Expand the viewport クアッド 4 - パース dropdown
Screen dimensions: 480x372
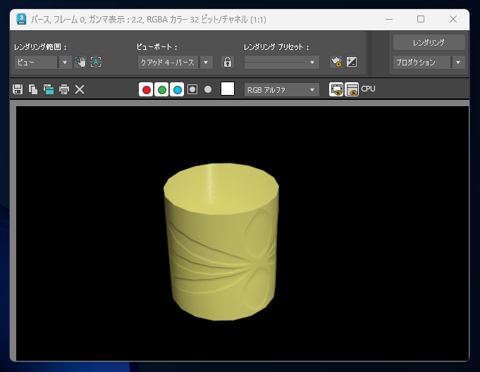point(175,62)
